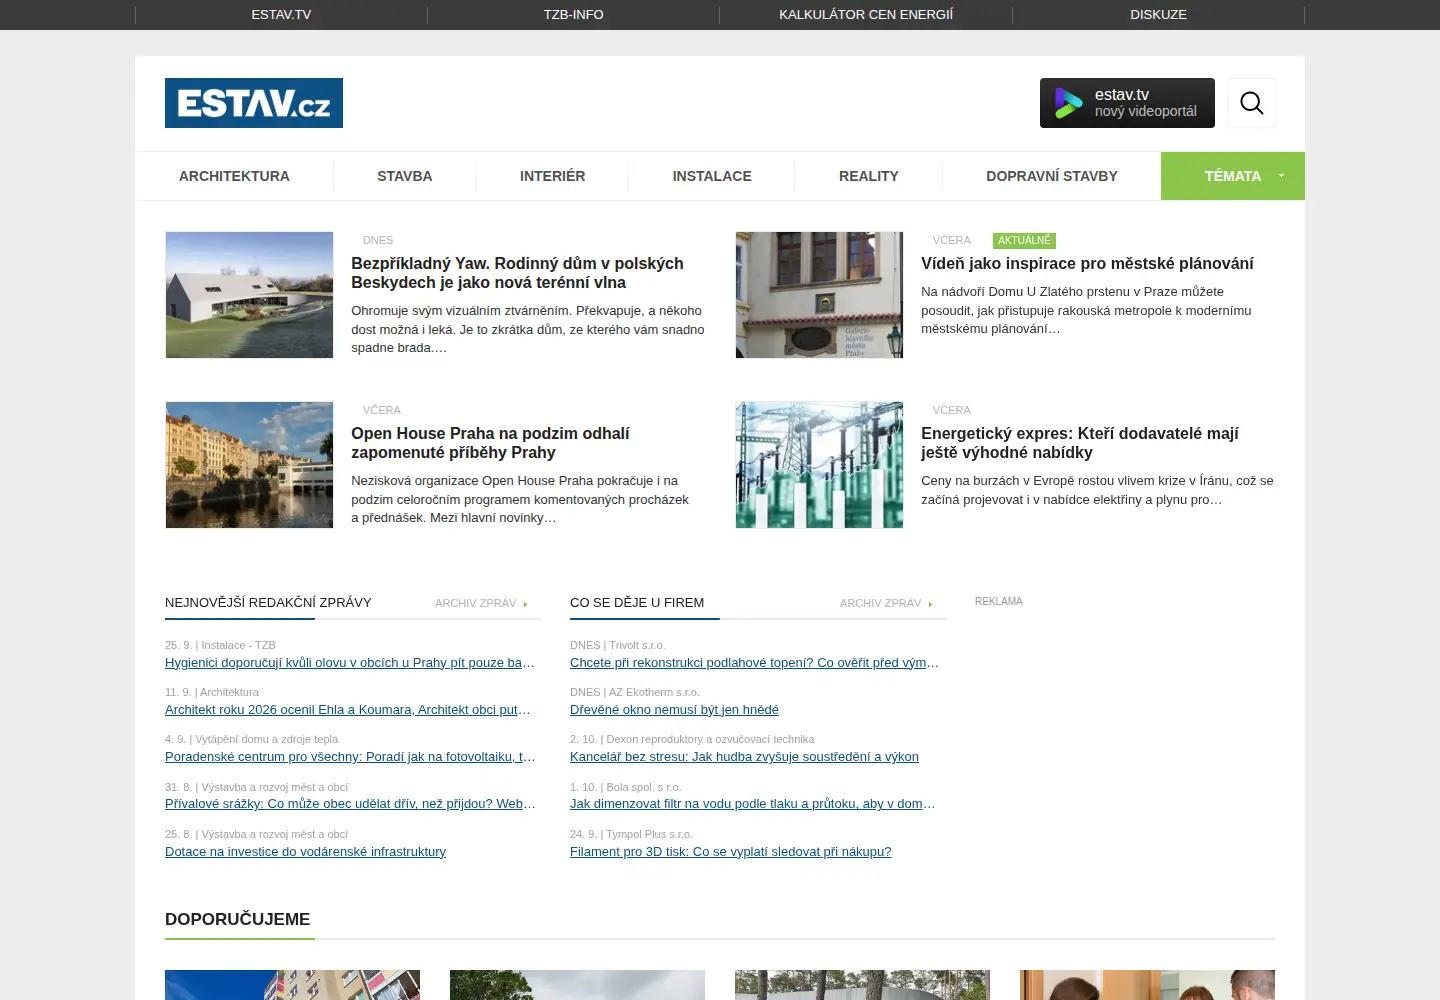
Task: Open 'Chcete při rekonstrukci podlahové topení' link
Action: click(754, 663)
